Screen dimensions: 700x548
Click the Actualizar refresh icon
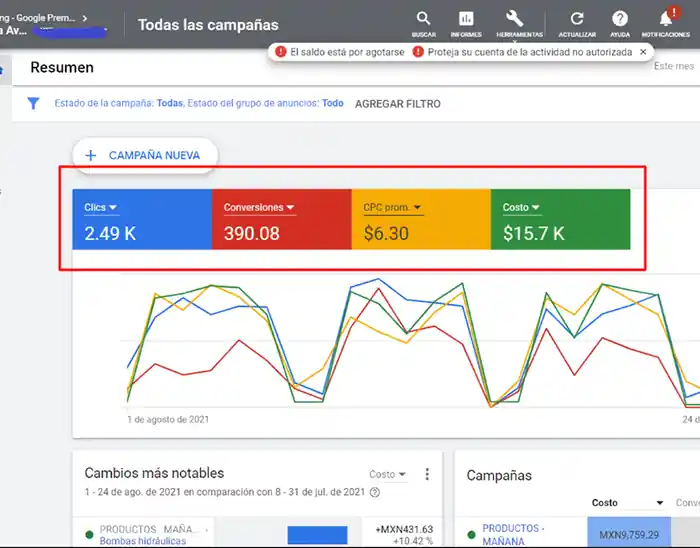[x=577, y=24]
